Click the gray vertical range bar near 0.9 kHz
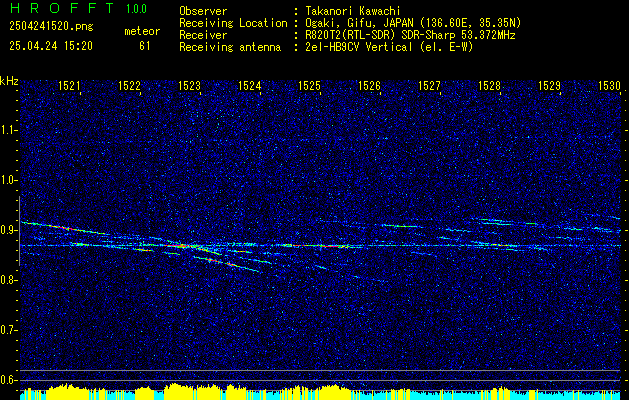The width and height of the screenshot is (629, 400). coord(19,231)
